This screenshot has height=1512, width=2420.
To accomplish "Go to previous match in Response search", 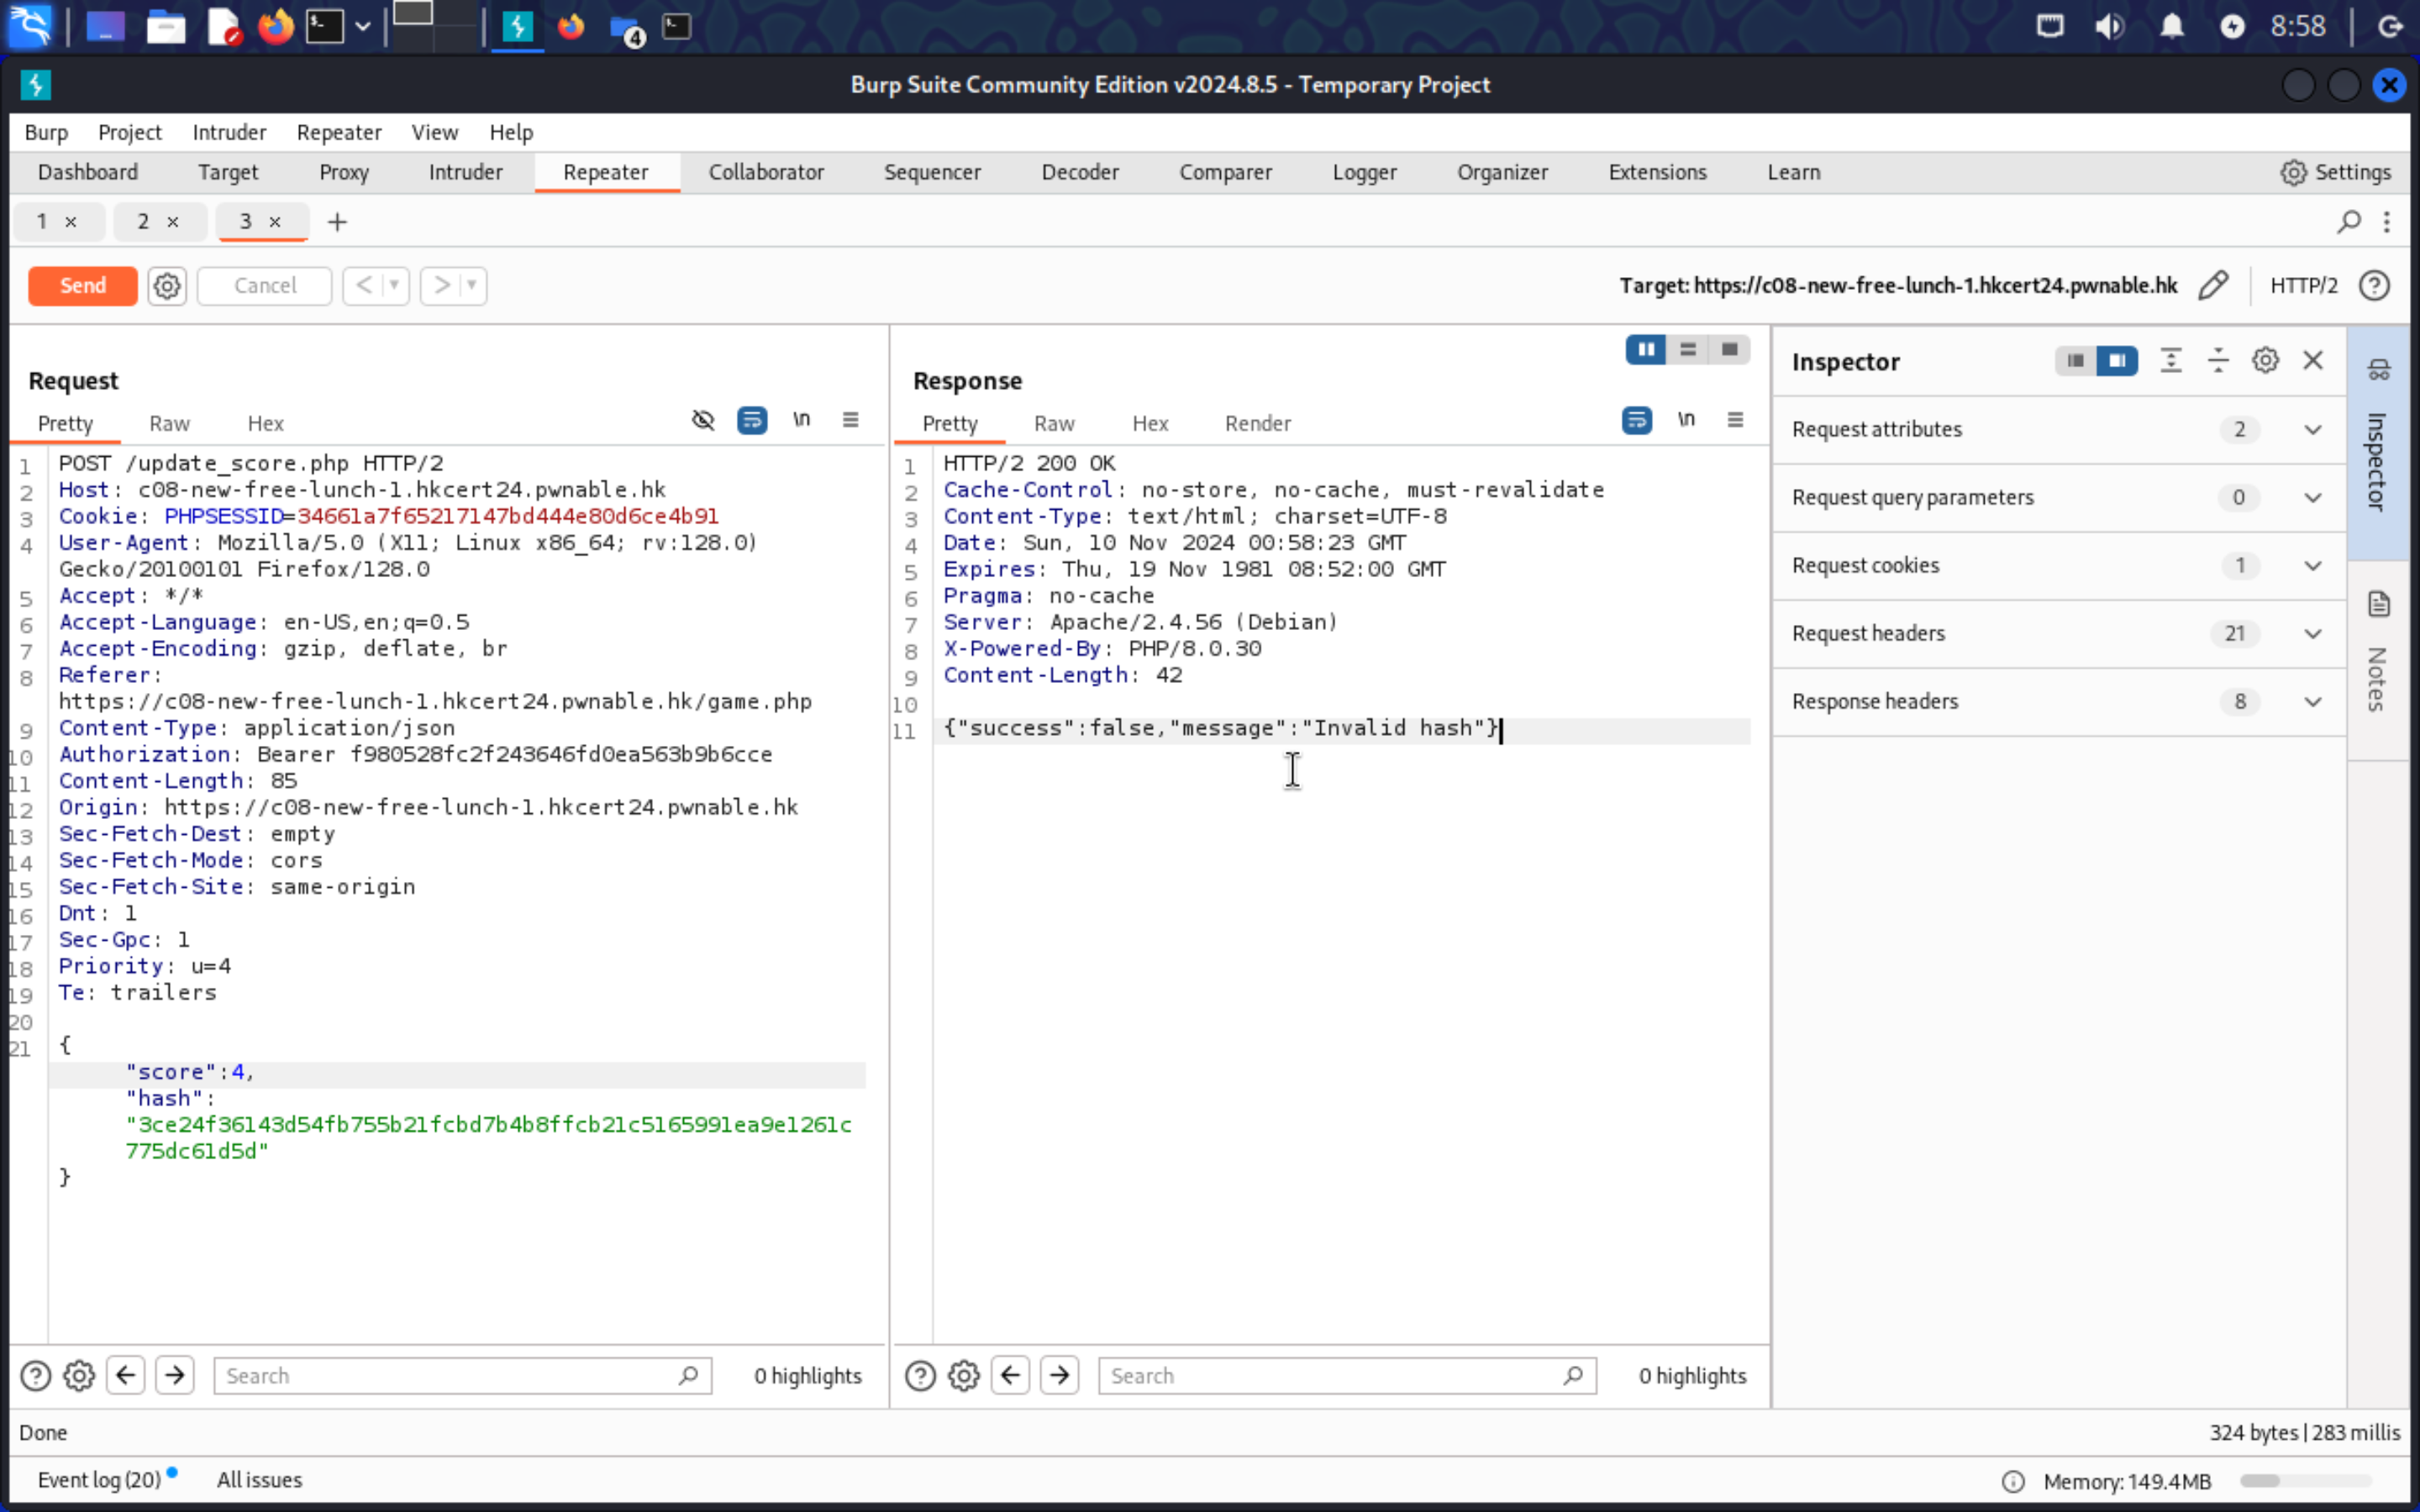I will [x=1011, y=1376].
